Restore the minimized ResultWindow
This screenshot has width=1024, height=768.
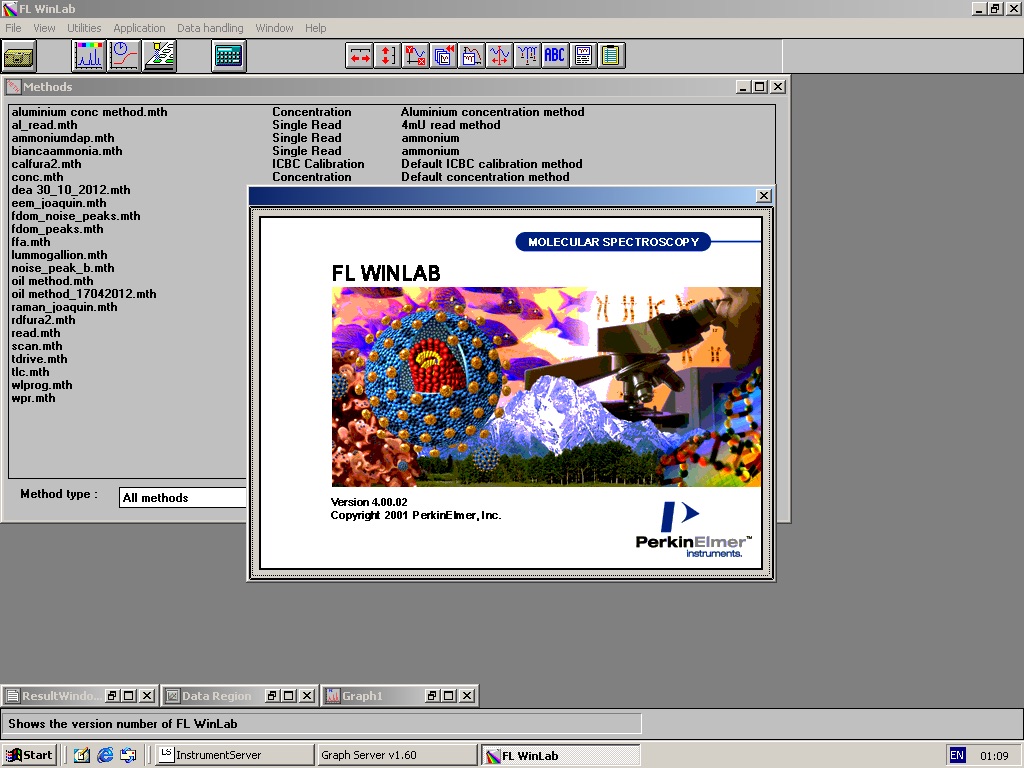(112, 696)
